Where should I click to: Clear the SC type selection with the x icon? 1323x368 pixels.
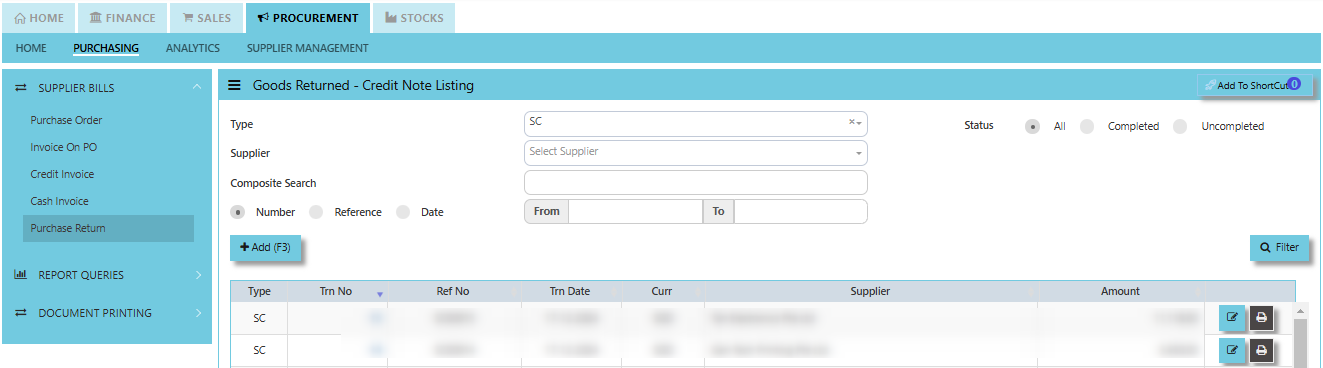pyautogui.click(x=852, y=122)
